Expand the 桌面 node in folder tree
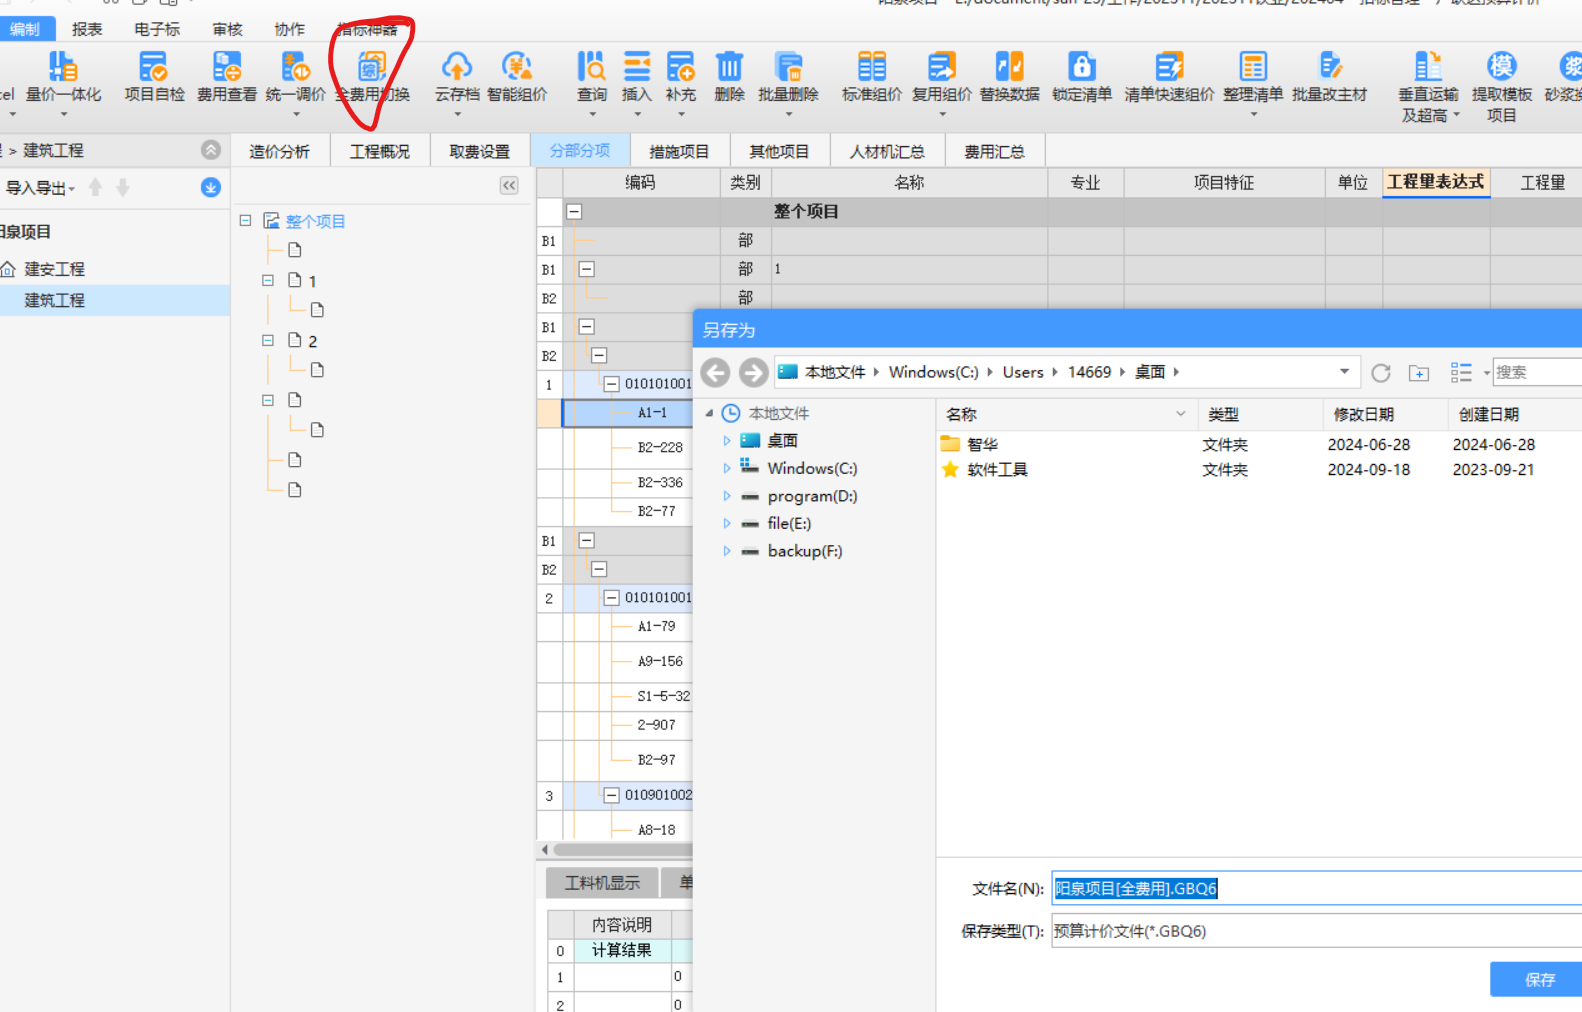The height and width of the screenshot is (1012, 1582). point(727,441)
